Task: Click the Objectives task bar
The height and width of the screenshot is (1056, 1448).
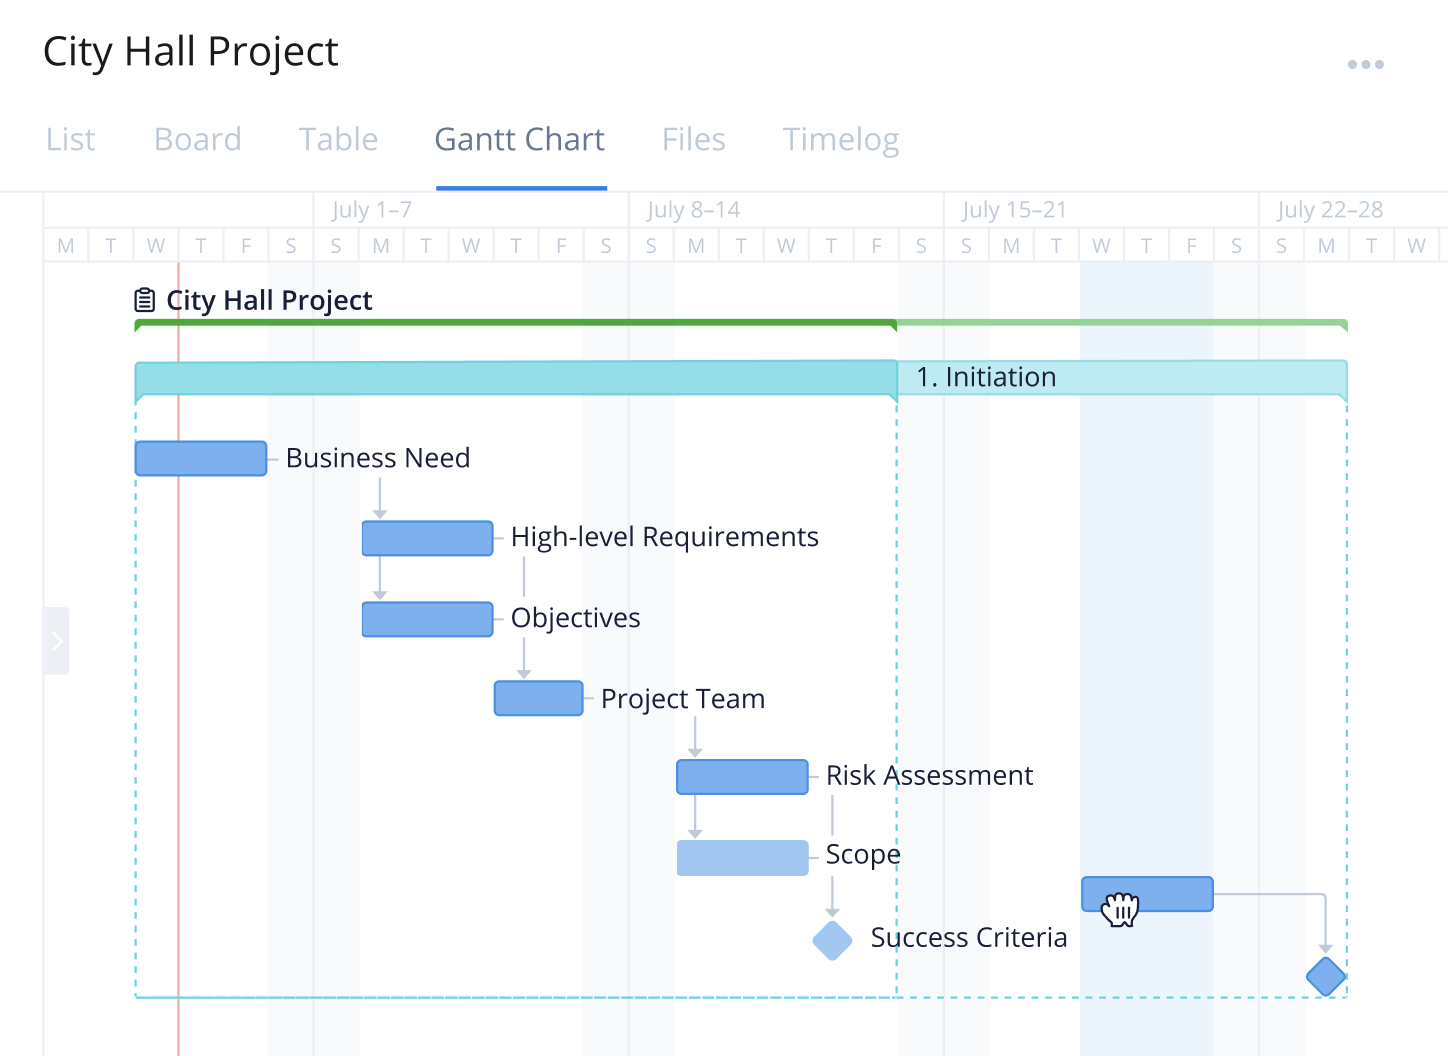Action: point(427,618)
